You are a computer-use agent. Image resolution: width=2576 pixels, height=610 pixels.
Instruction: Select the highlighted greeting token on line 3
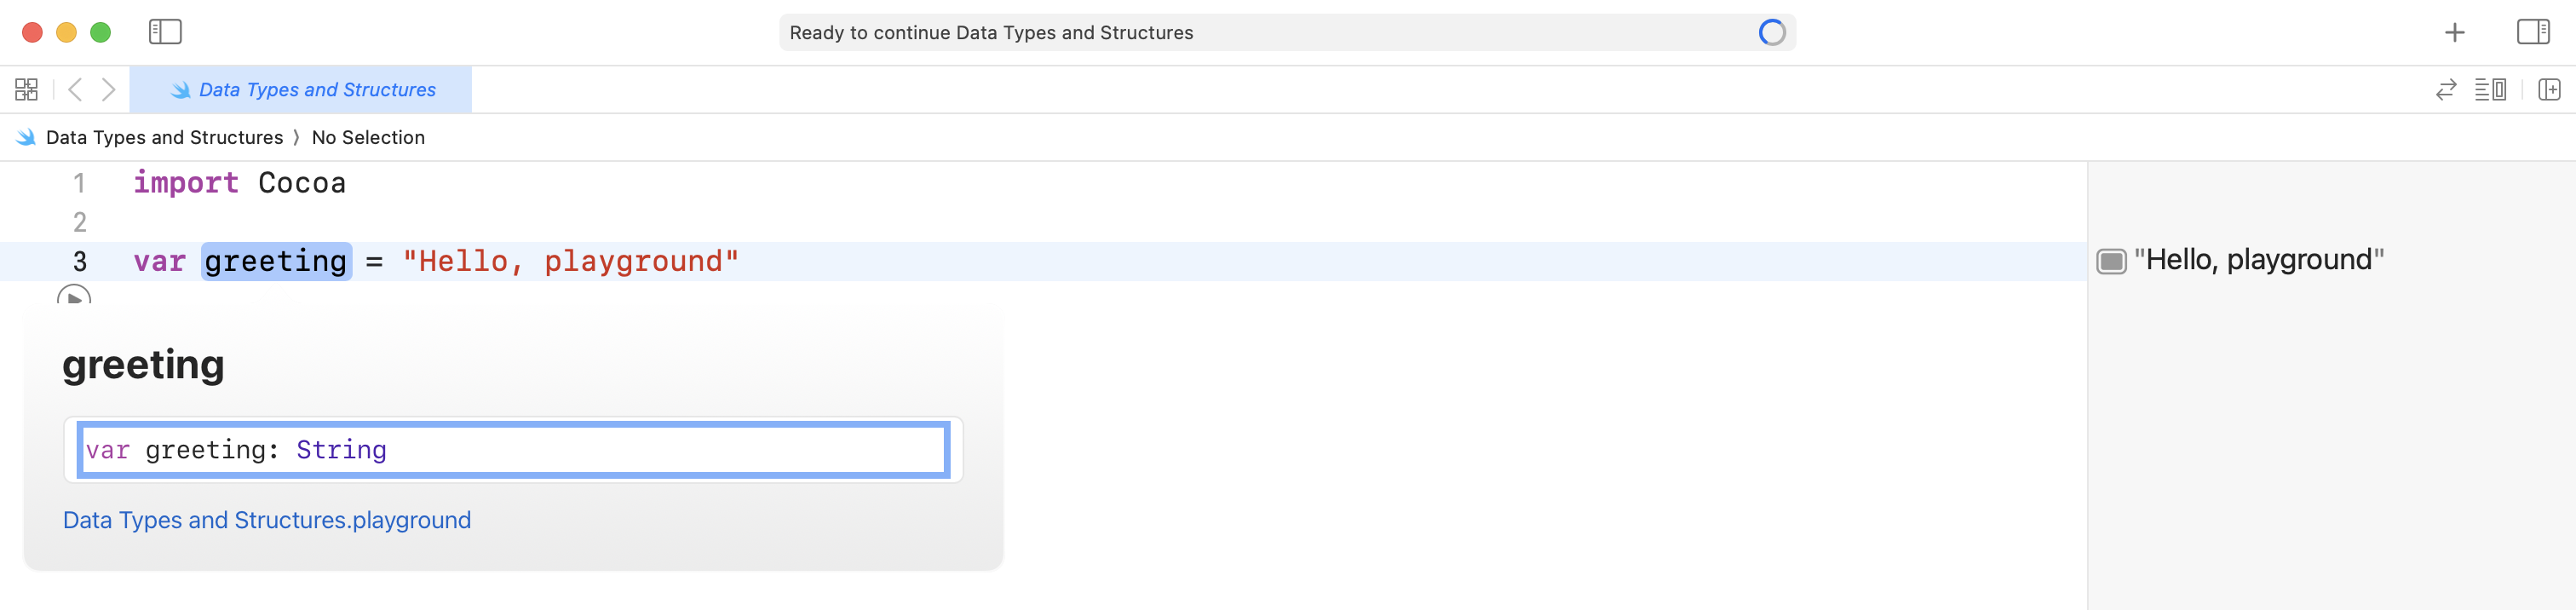276,261
